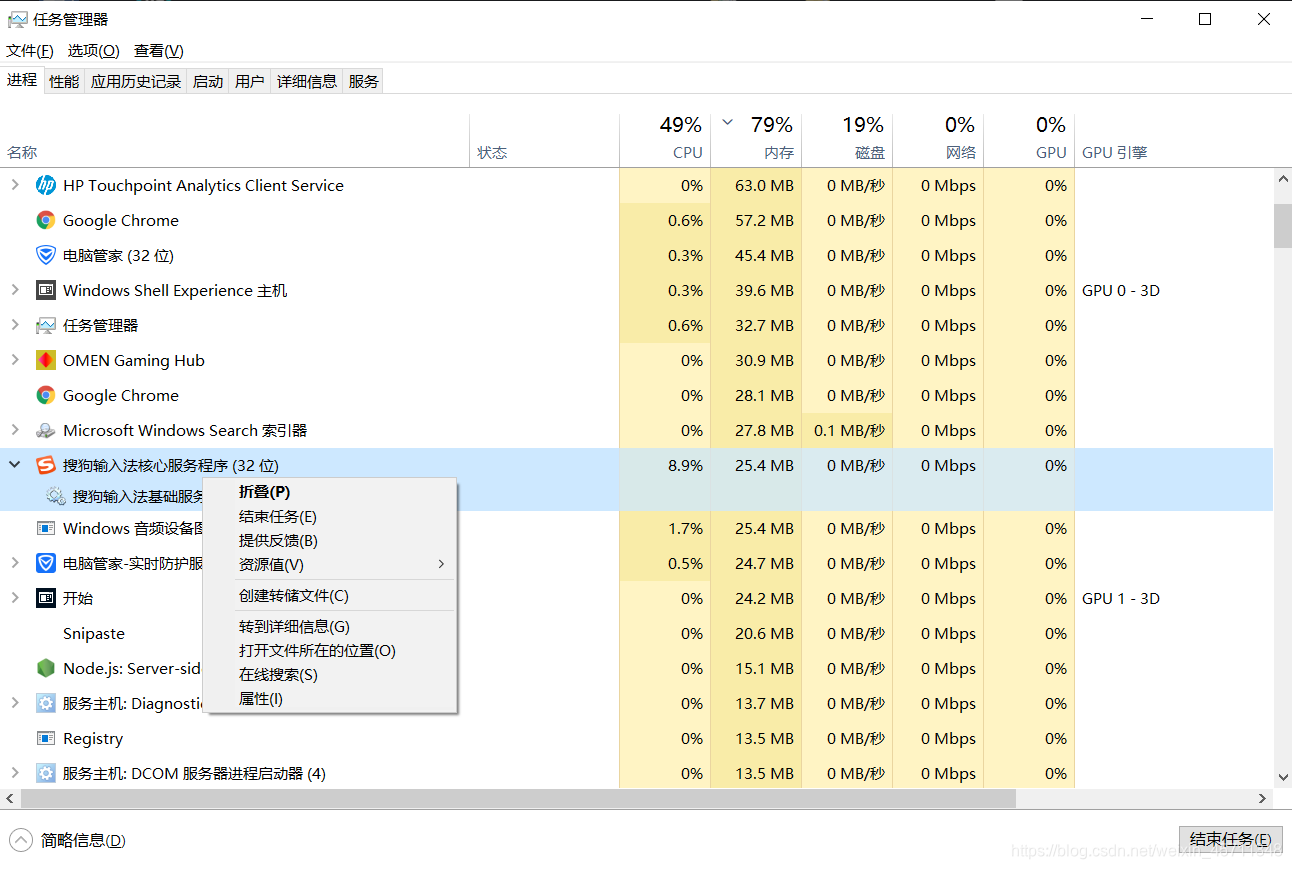The height and width of the screenshot is (869, 1292).
Task: Switch to the 详细信息 tab
Action: pos(307,81)
